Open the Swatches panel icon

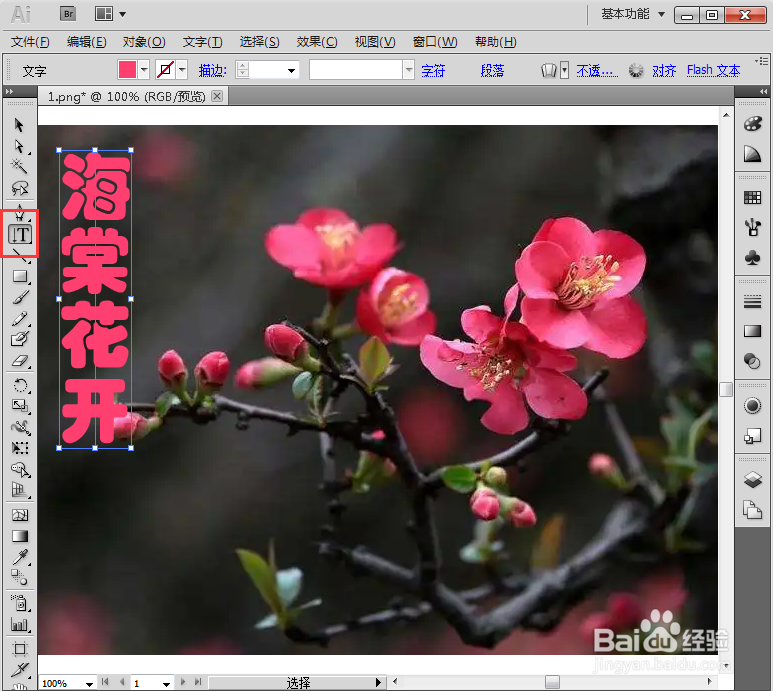(752, 198)
